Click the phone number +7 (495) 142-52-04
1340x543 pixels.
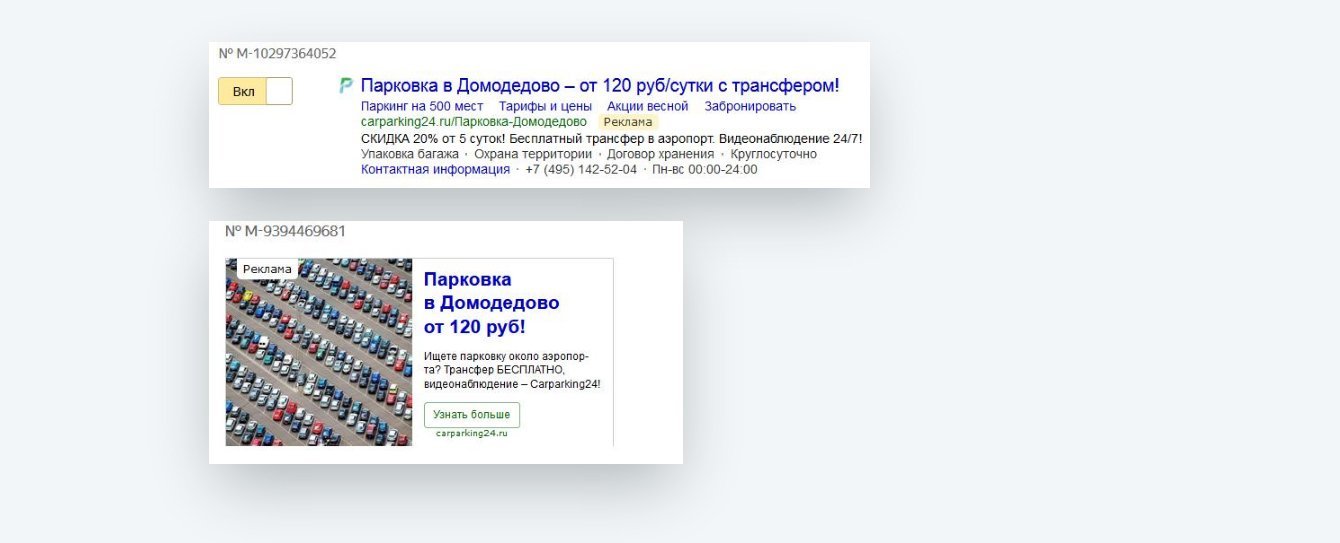tap(581, 170)
